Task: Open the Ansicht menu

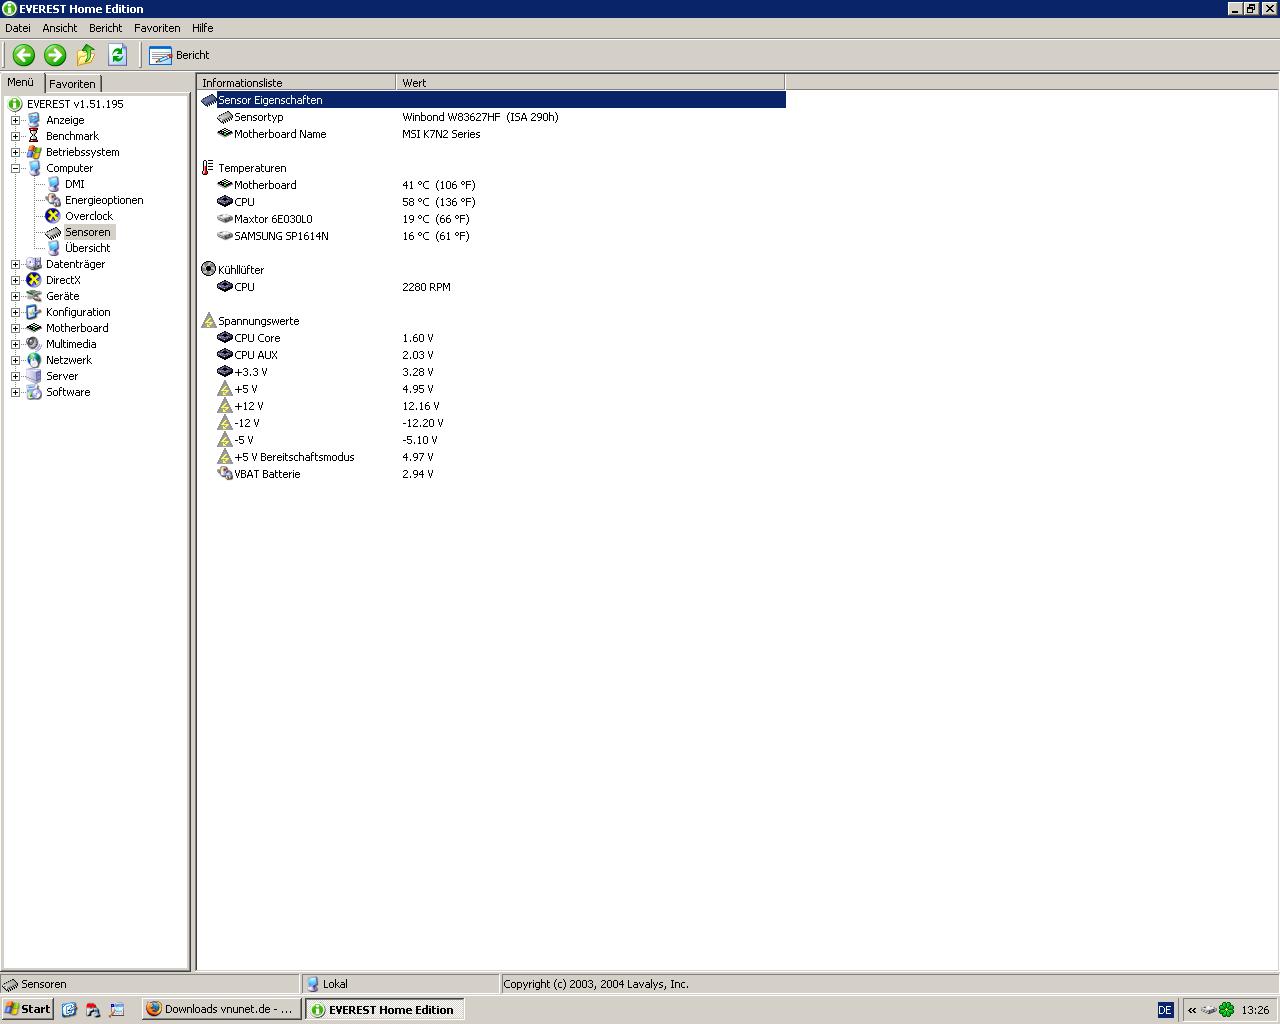Action: [59, 28]
